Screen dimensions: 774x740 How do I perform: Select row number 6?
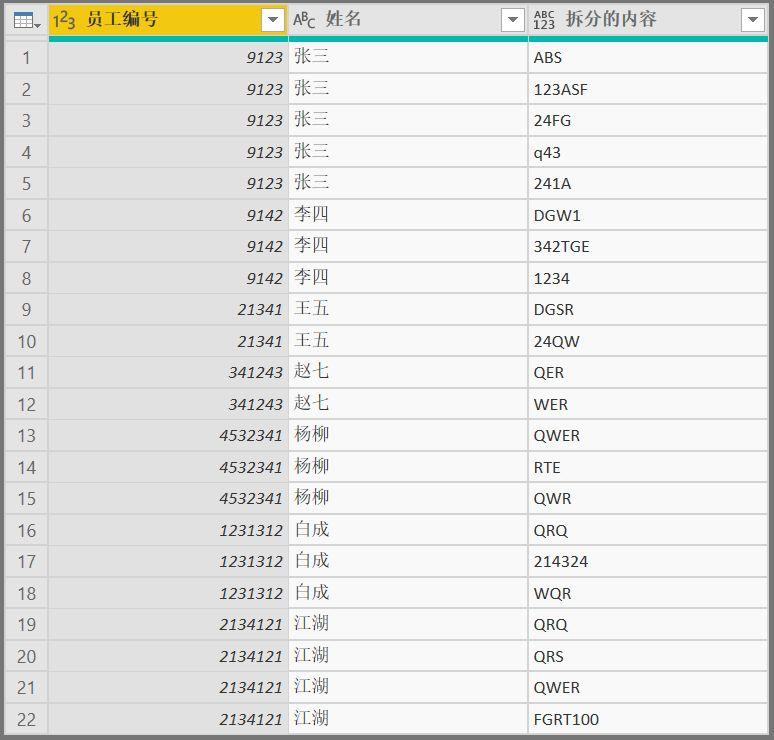pos(26,215)
